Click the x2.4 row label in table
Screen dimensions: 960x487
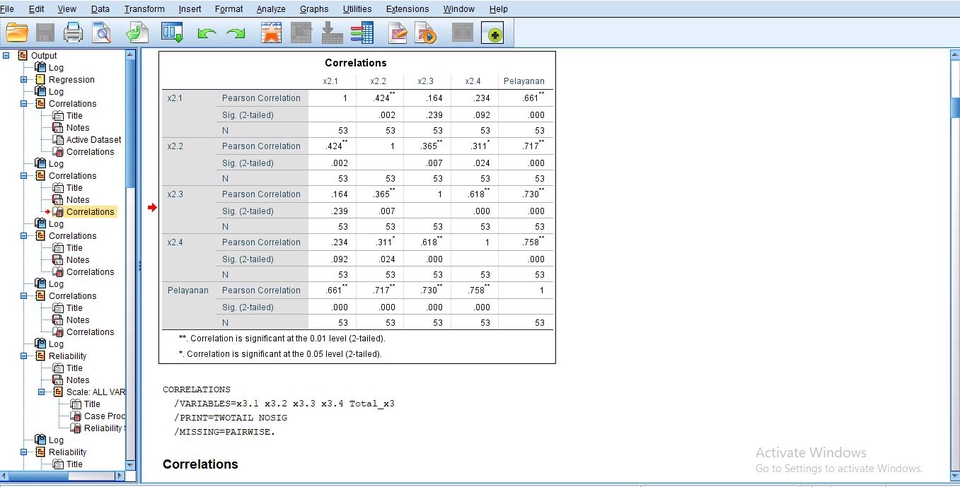176,242
